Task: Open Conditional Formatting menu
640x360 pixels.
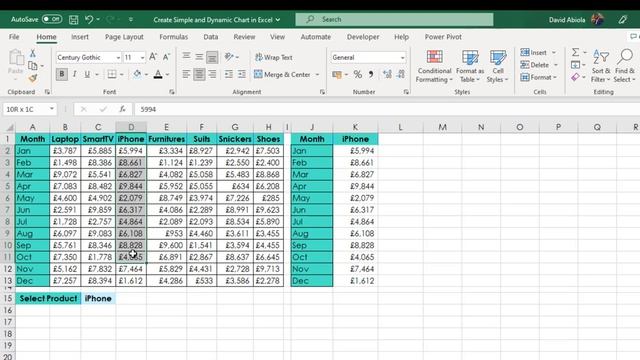Action: (434, 66)
